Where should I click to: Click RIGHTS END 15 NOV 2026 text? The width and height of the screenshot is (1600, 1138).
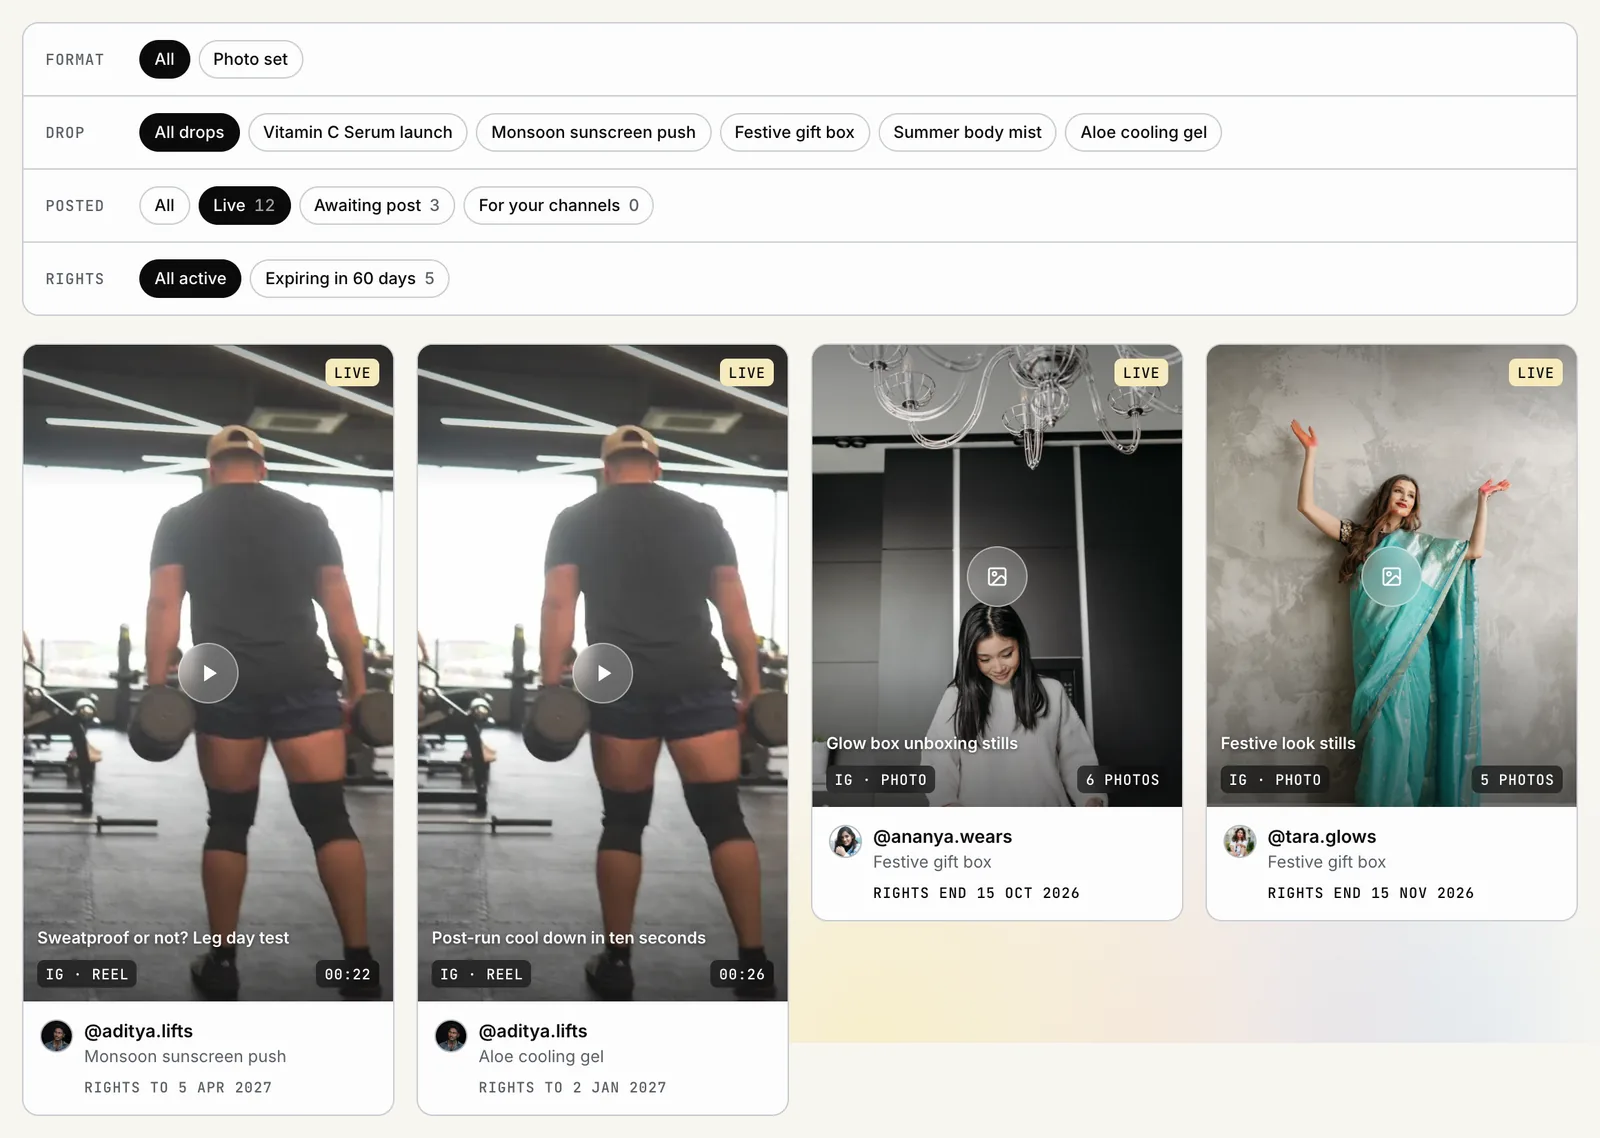click(1371, 893)
